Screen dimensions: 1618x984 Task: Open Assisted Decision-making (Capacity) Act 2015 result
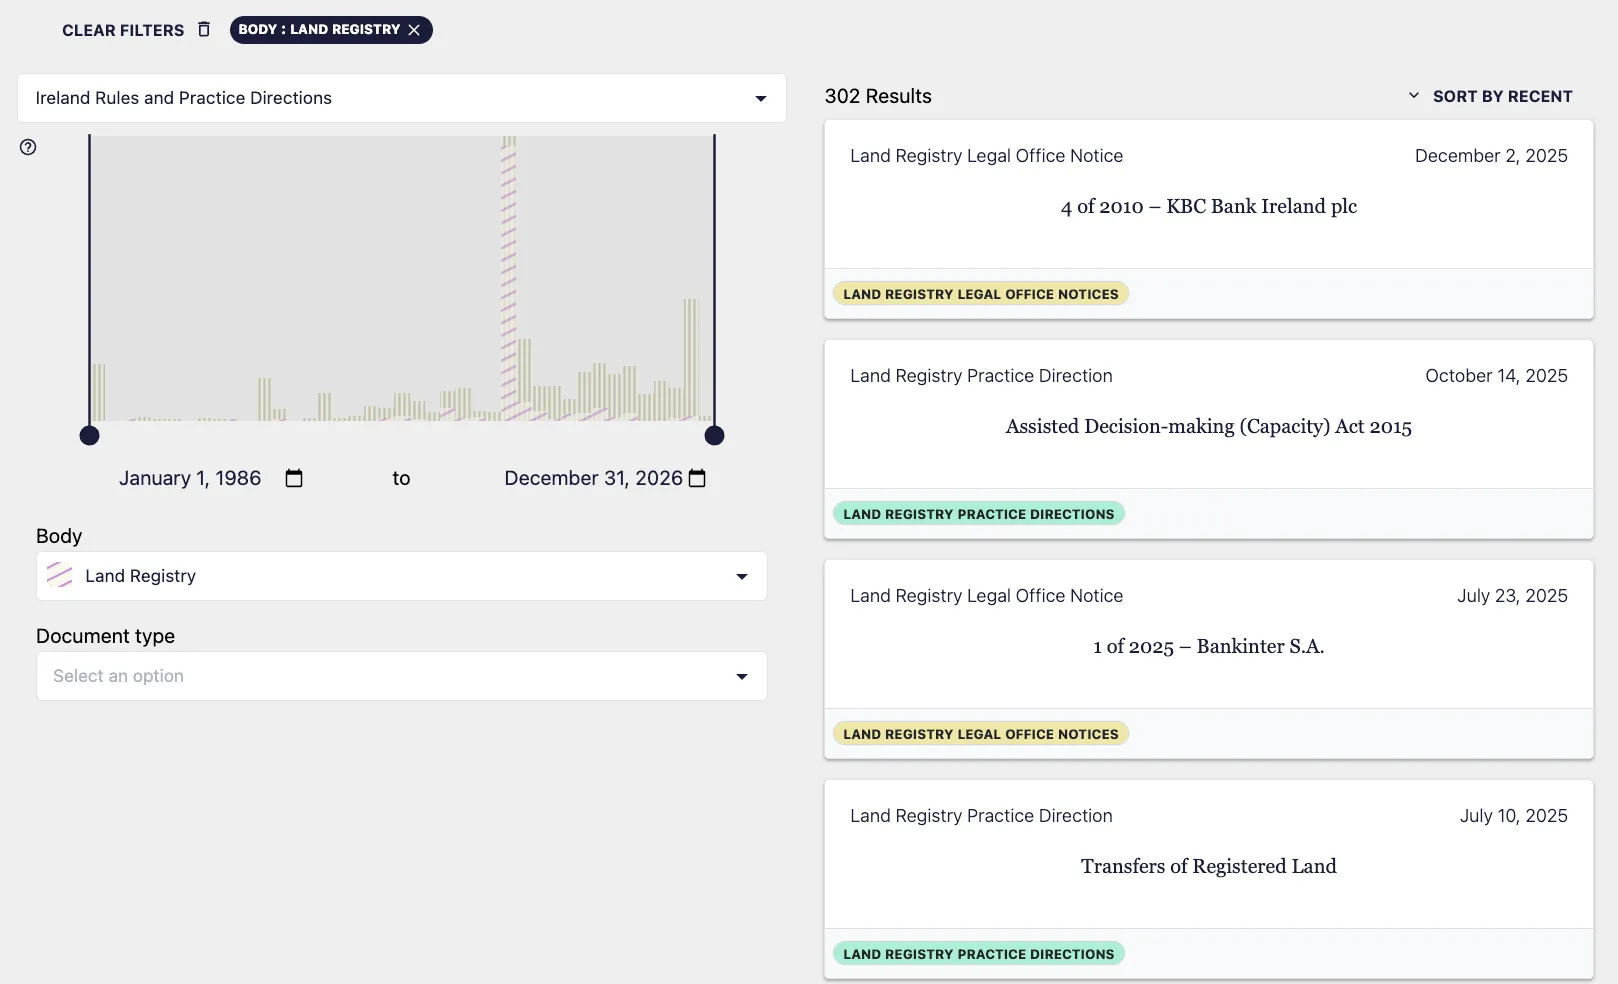click(x=1208, y=426)
